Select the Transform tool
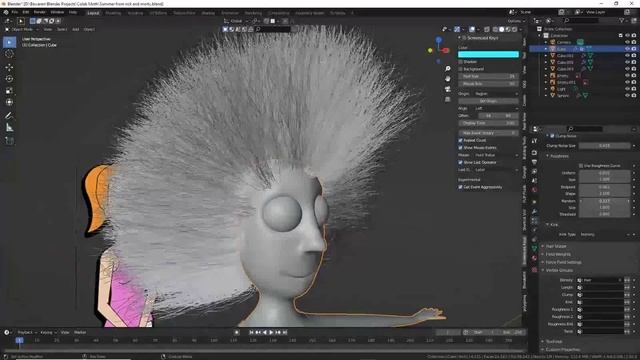 click(x=9, y=102)
